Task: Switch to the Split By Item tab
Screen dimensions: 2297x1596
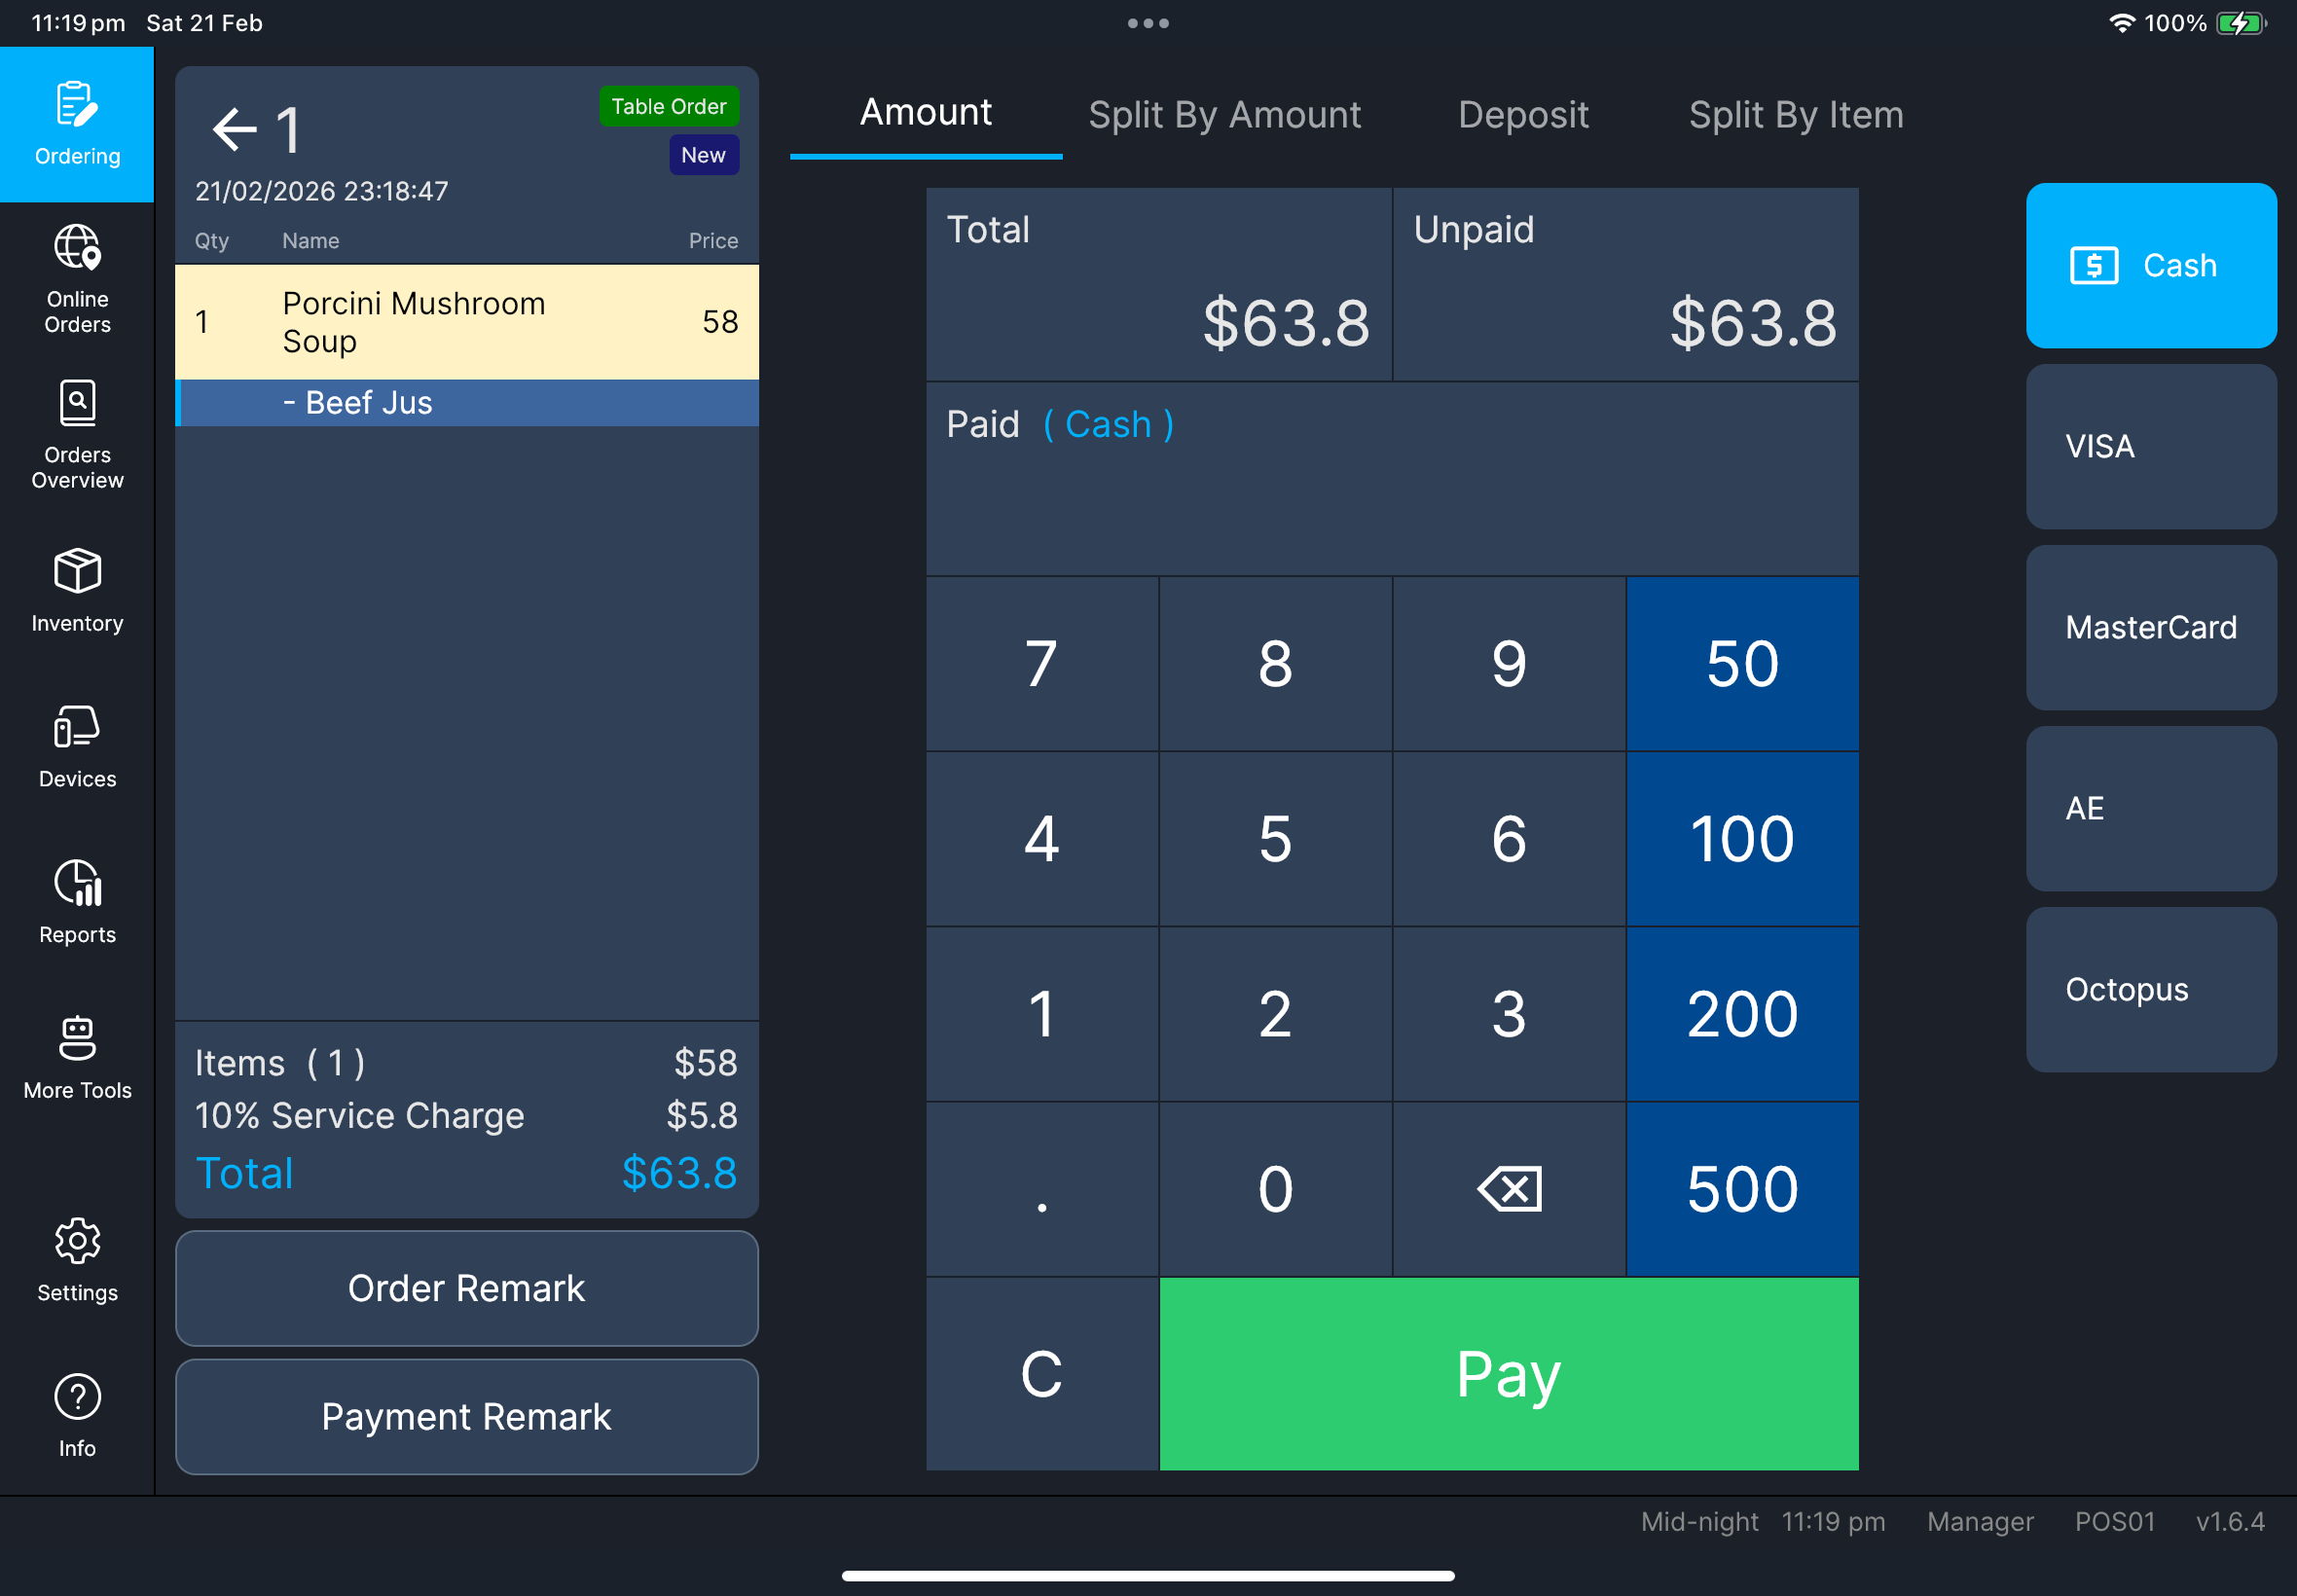Action: pos(1795,114)
